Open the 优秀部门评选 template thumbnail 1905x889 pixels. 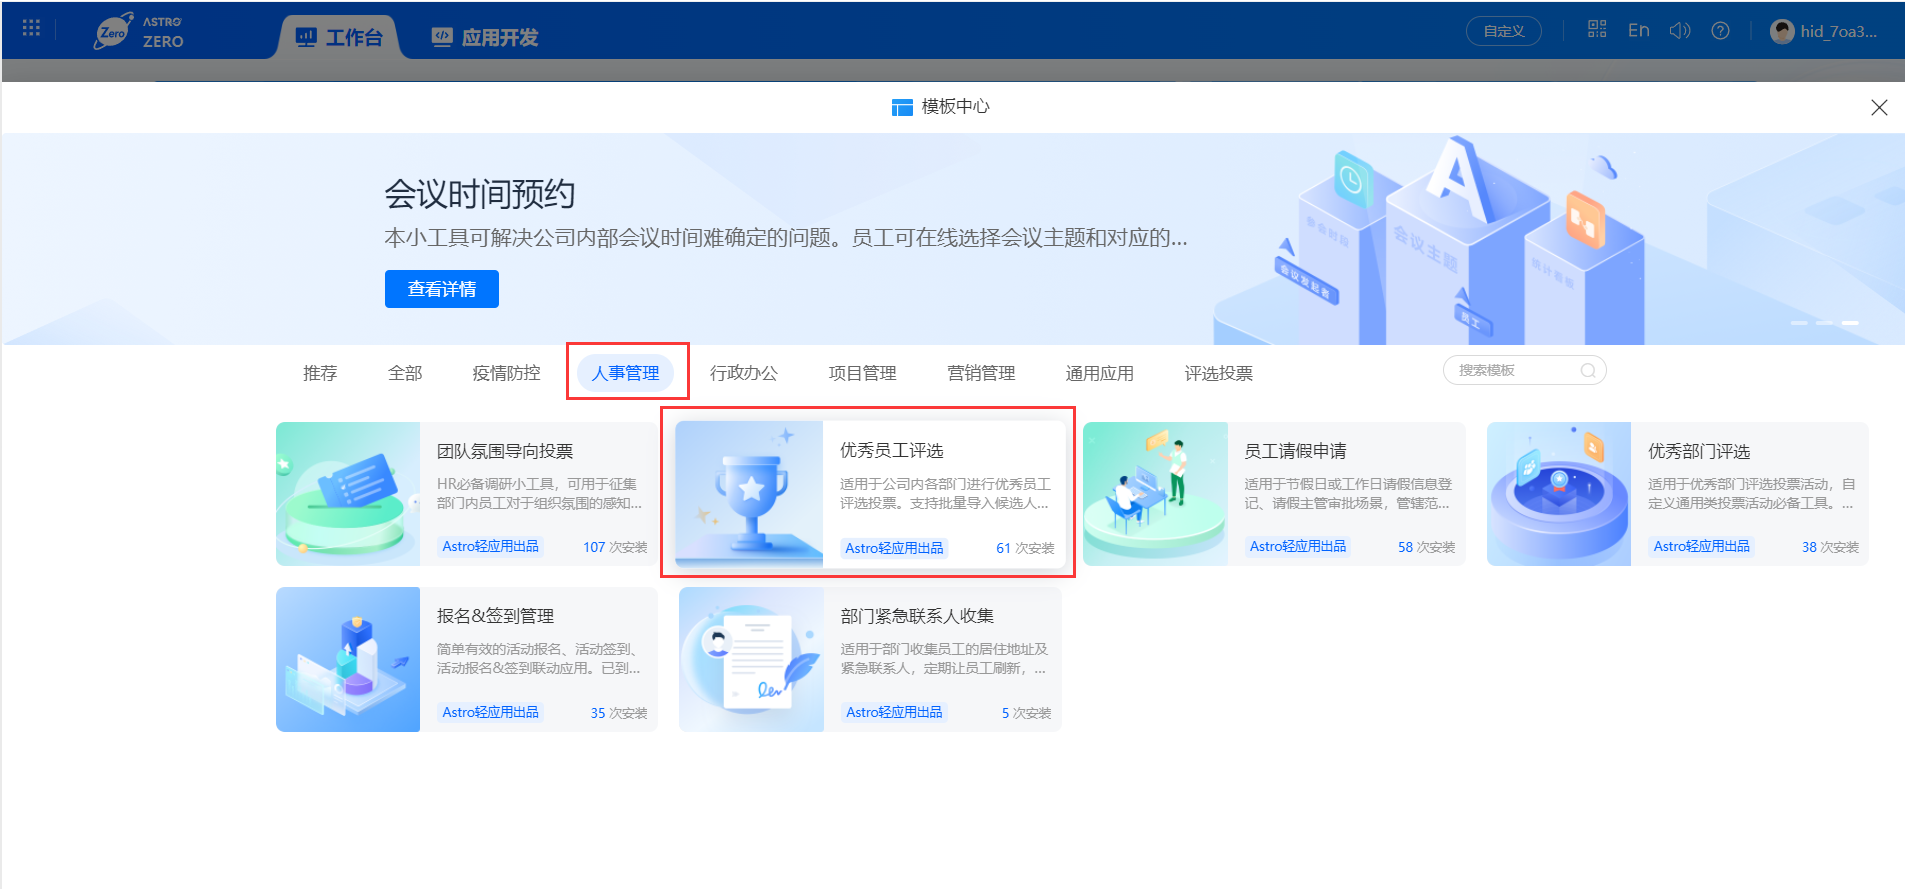[1559, 494]
